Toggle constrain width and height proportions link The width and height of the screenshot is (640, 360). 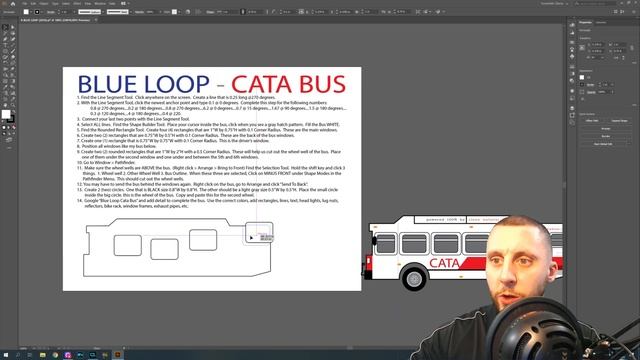pyautogui.click(x=632, y=48)
